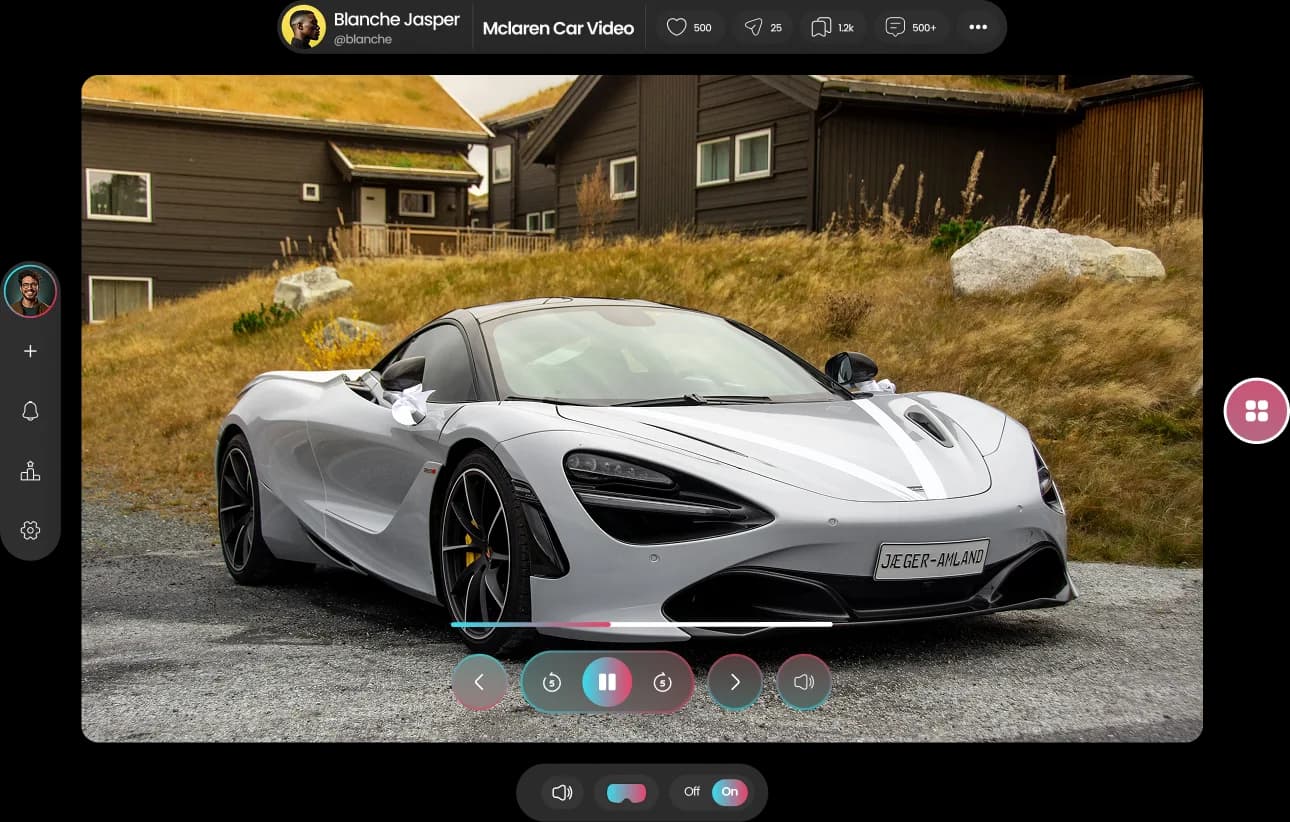
Task: Seek using the video progress bar
Action: tap(641, 624)
